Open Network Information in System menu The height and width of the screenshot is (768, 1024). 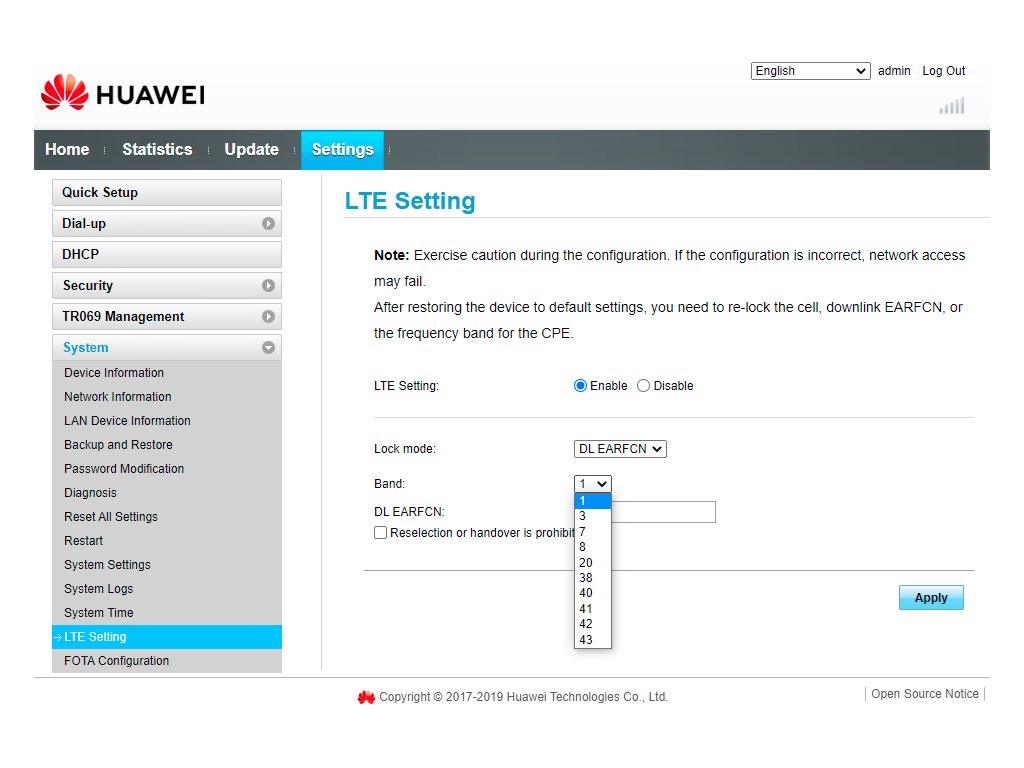pyautogui.click(x=118, y=396)
